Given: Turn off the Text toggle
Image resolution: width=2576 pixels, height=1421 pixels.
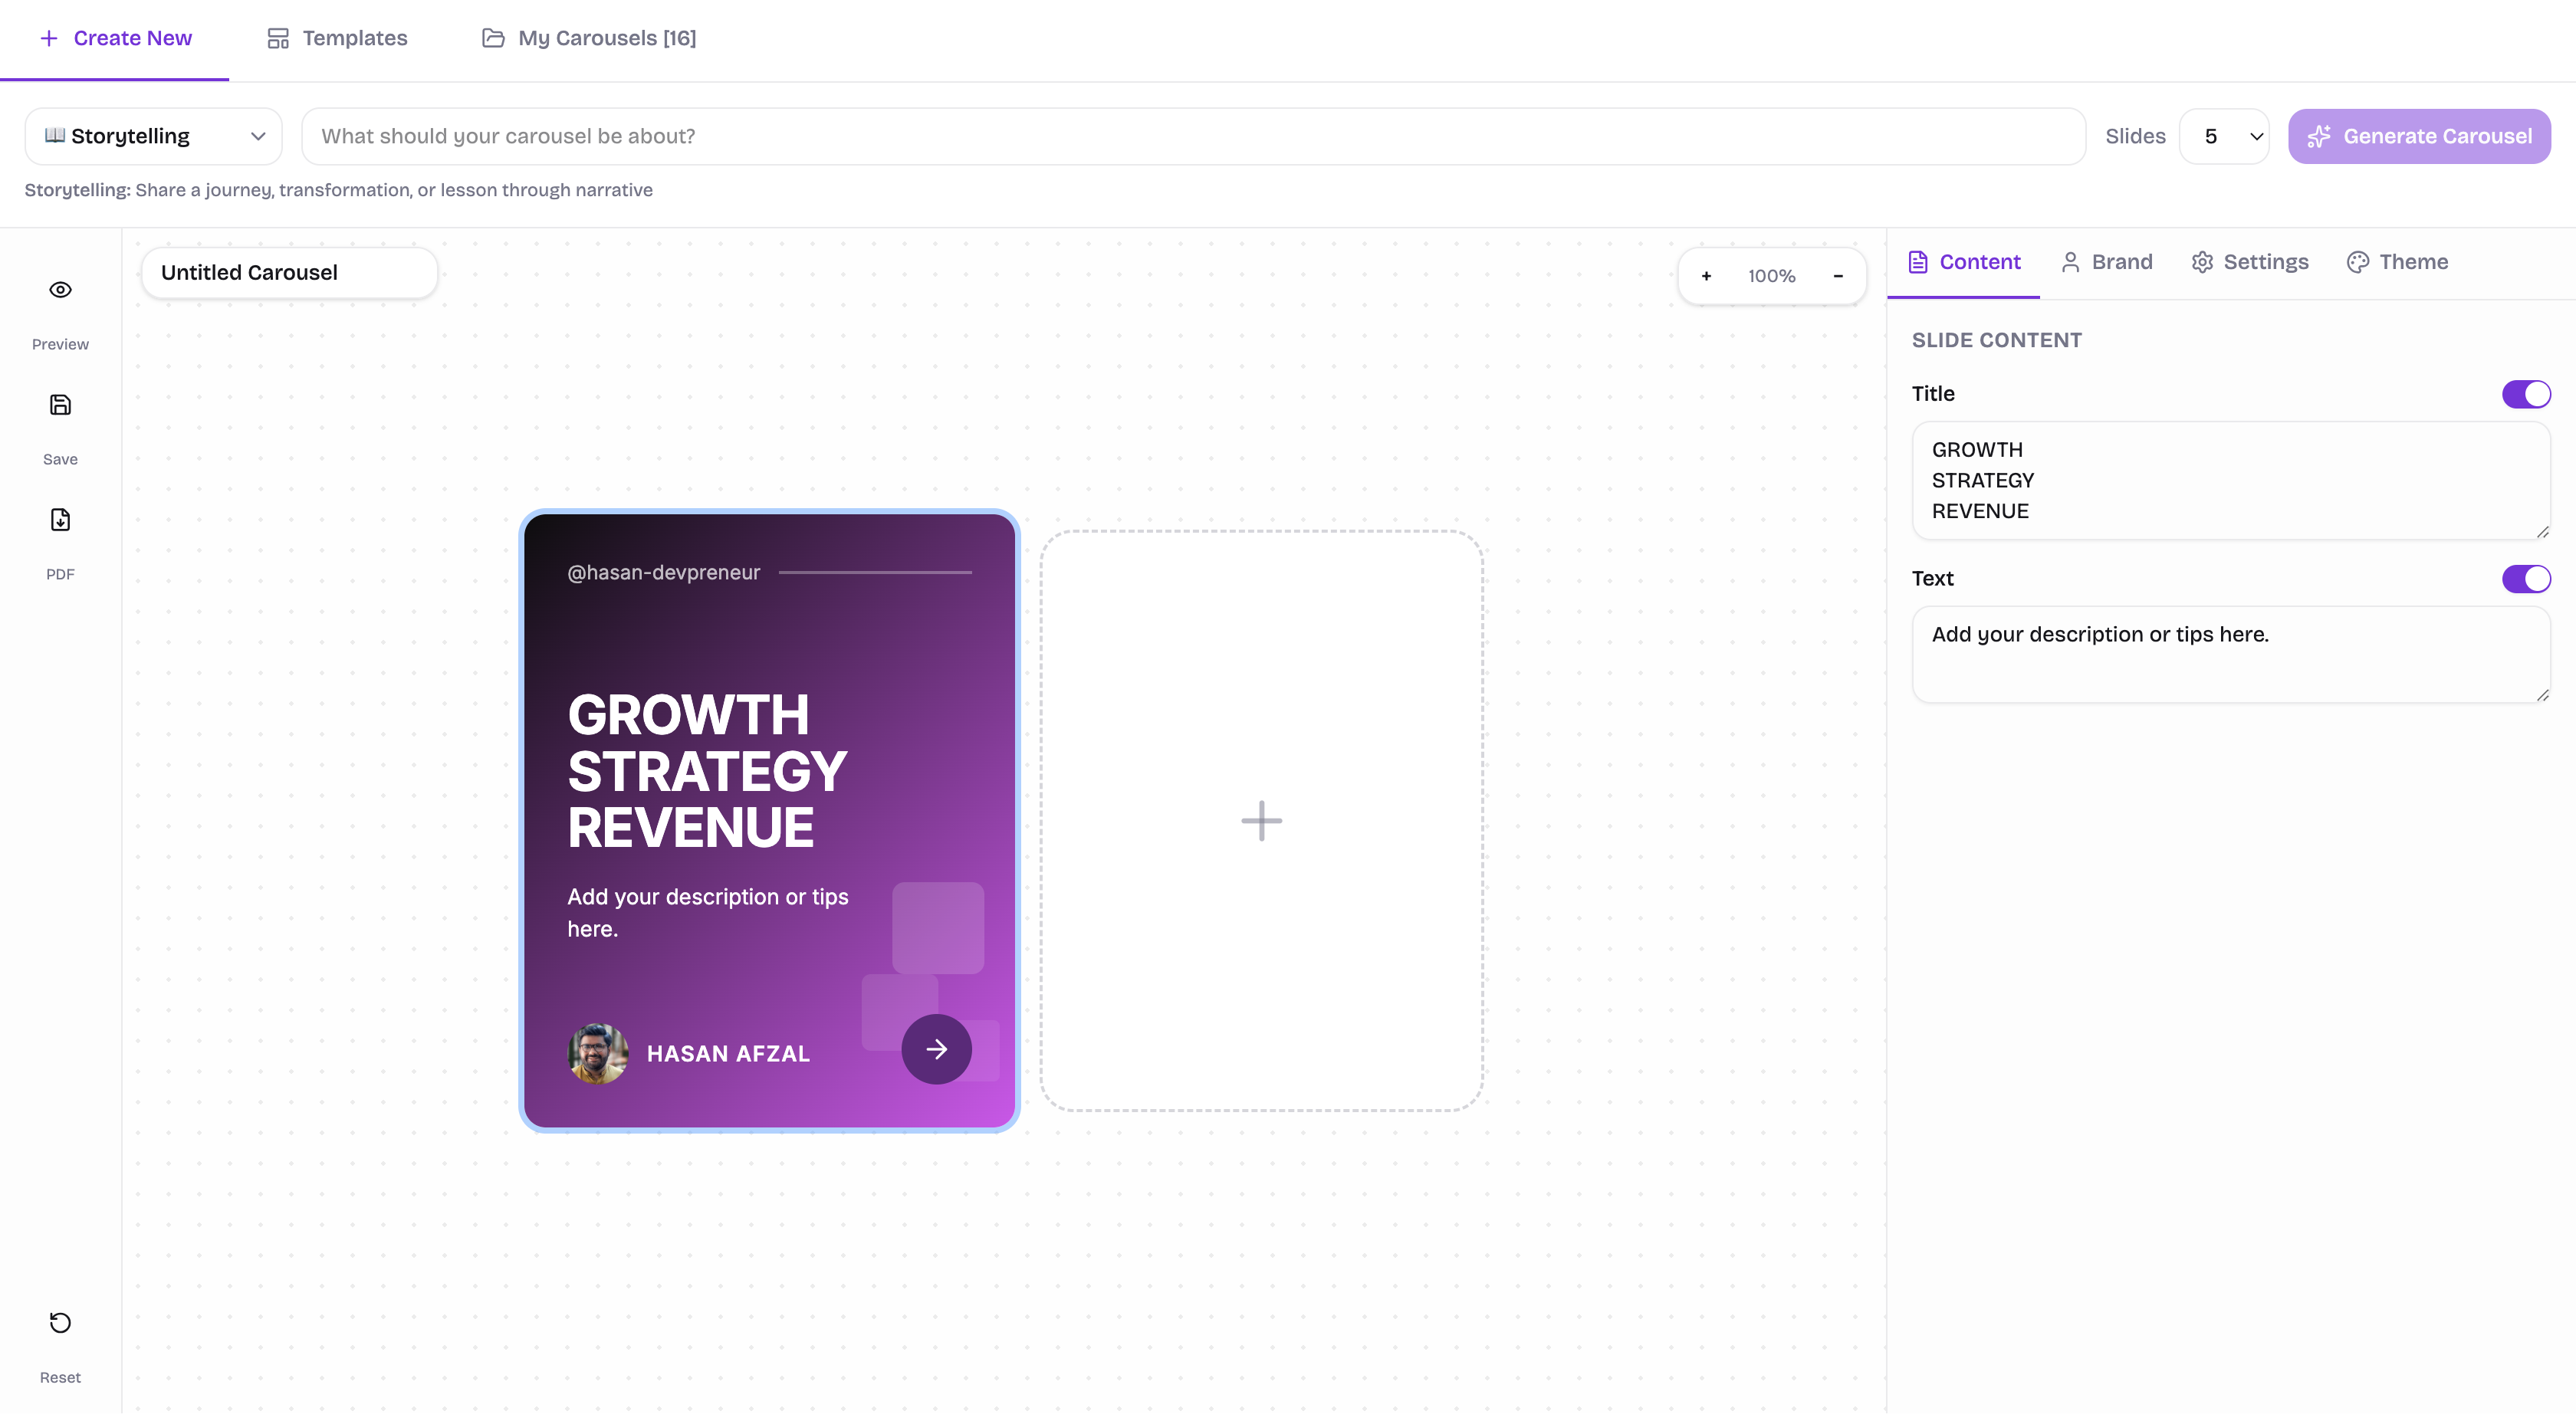Looking at the screenshot, I should [x=2526, y=578].
